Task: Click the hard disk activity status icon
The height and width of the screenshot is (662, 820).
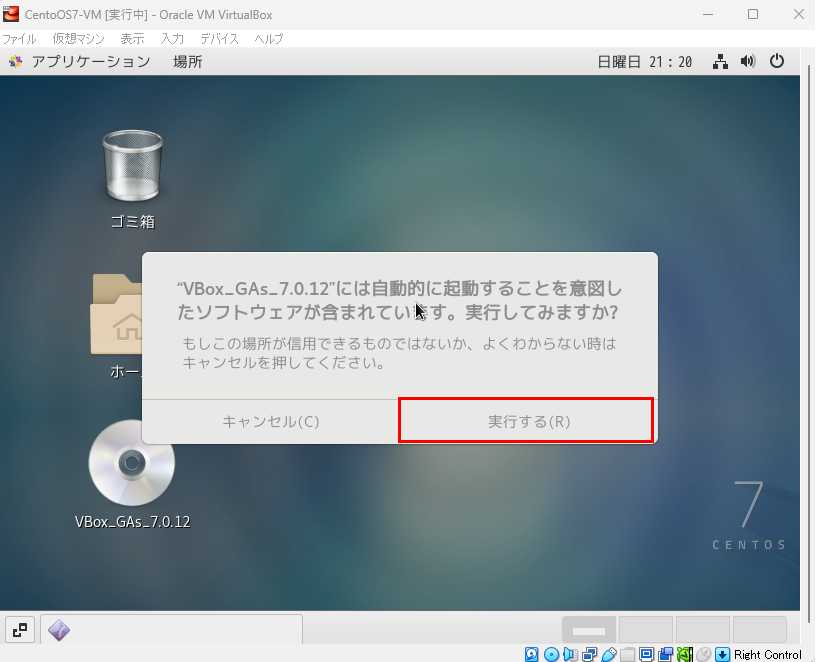Action: [531, 655]
